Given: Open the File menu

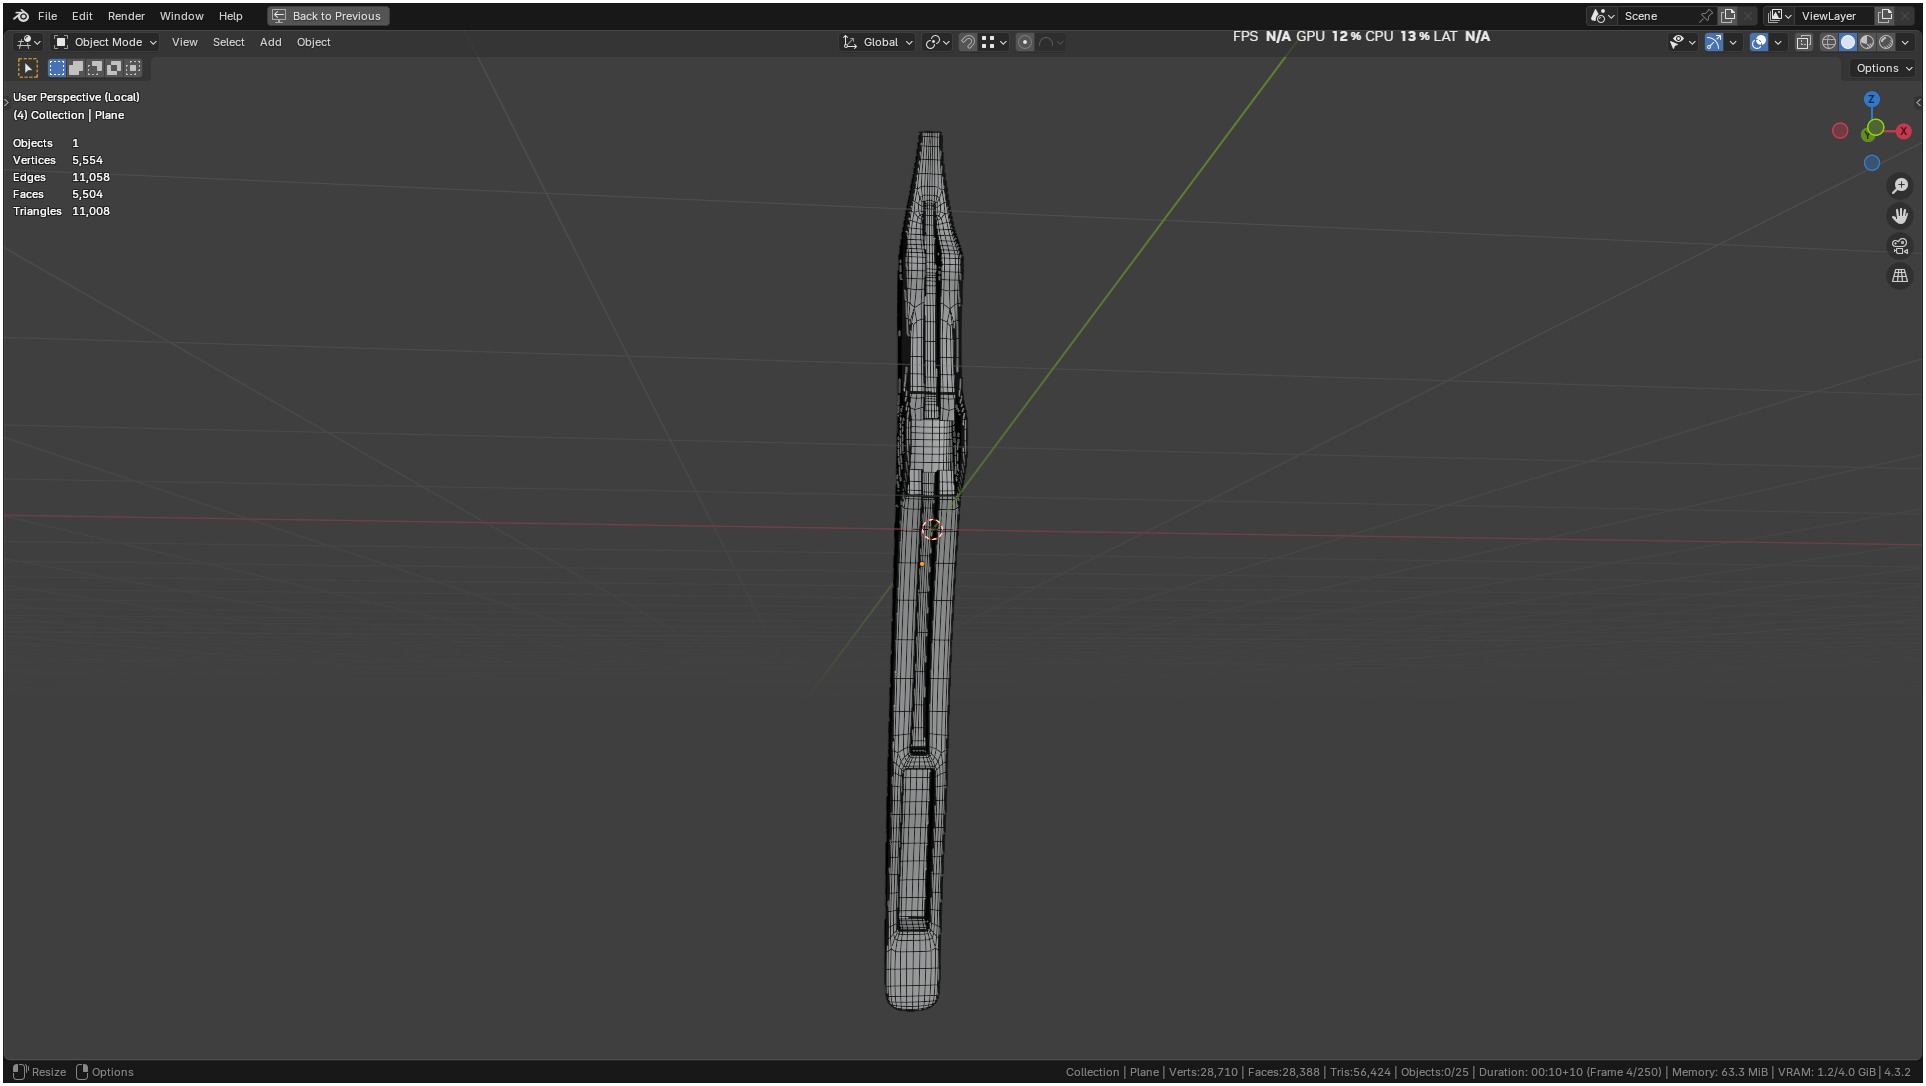Looking at the screenshot, I should [x=47, y=16].
